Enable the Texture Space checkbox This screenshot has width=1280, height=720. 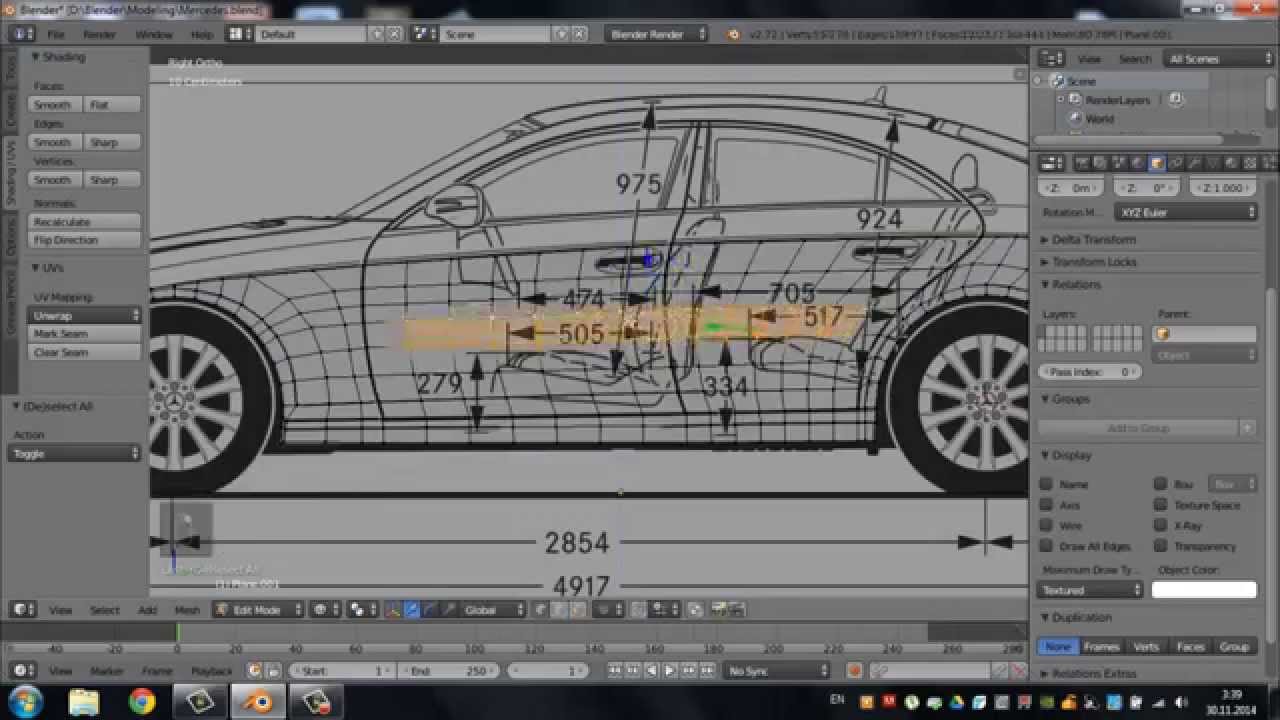(x=1160, y=505)
